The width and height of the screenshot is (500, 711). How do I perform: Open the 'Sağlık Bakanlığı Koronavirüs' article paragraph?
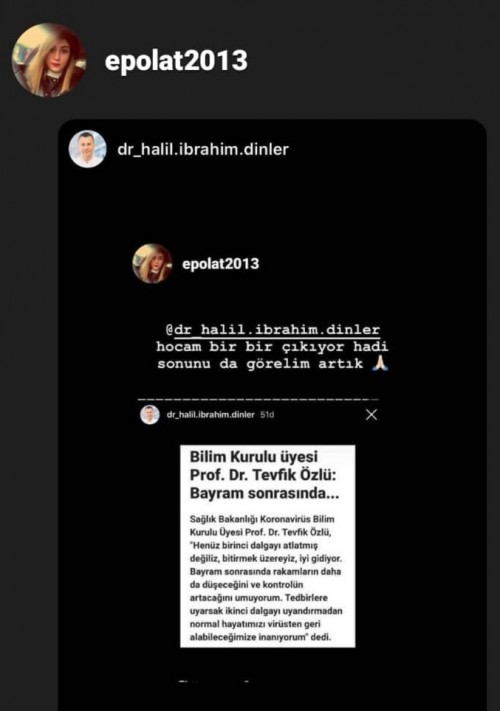click(266, 578)
